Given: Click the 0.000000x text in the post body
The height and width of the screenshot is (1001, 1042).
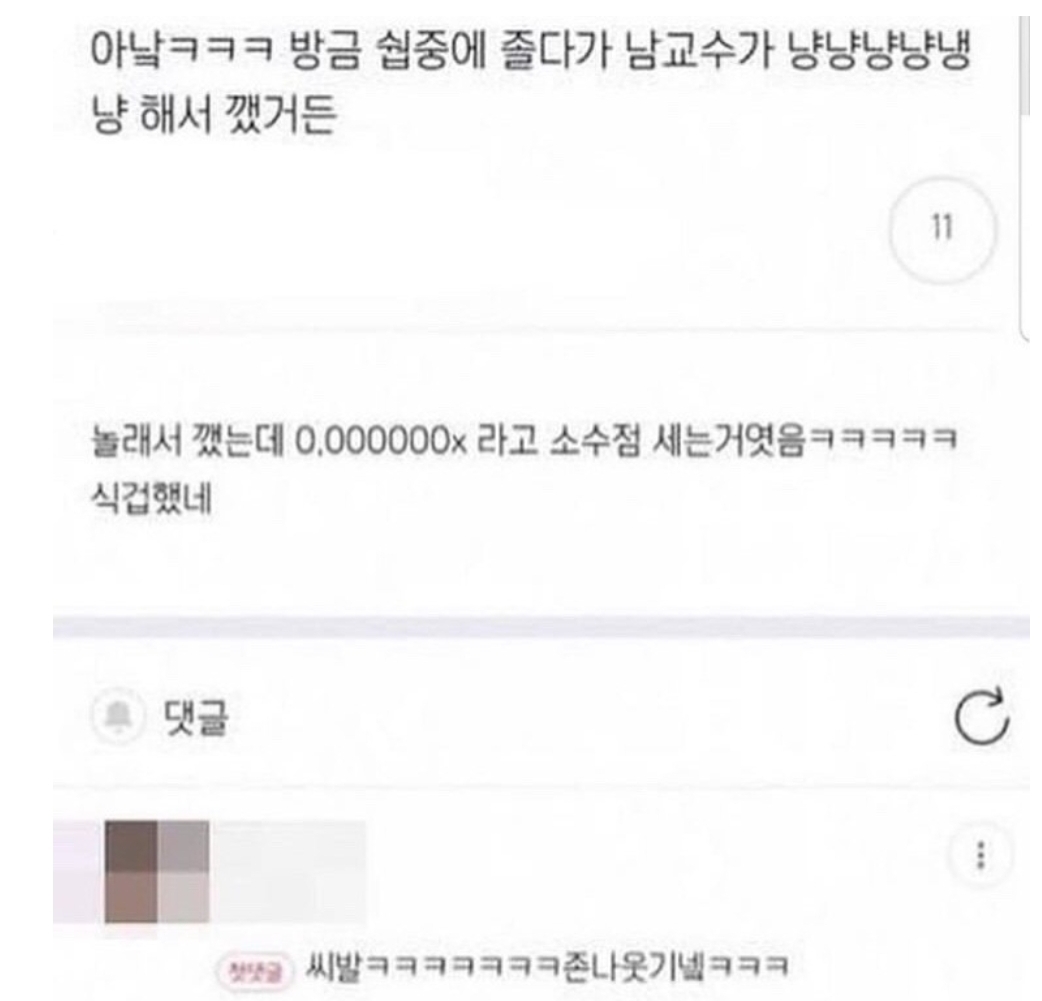Looking at the screenshot, I should point(381,441).
